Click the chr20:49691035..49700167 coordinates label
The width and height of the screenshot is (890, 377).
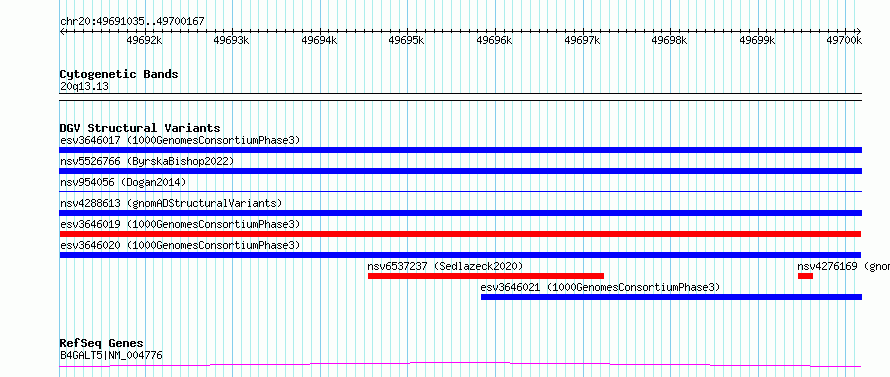132,22
